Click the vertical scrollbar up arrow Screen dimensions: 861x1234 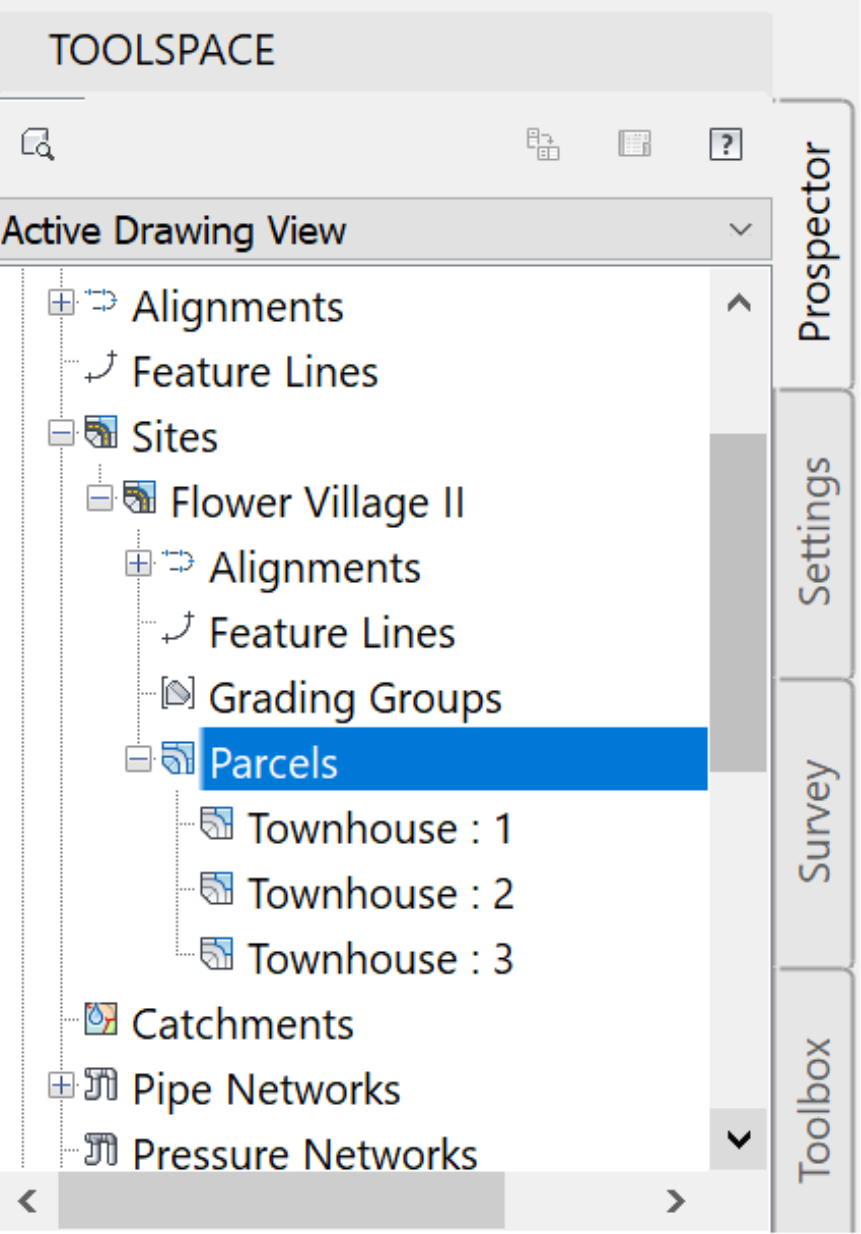738,301
